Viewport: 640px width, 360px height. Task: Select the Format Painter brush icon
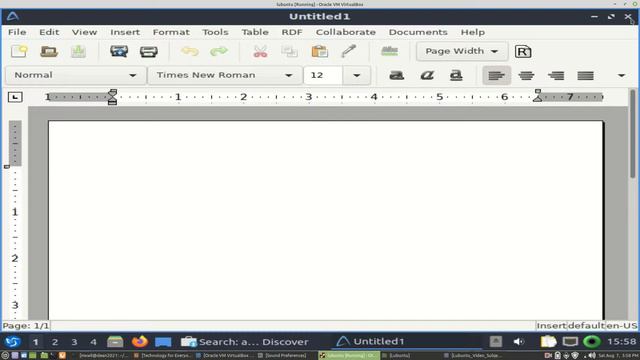[x=349, y=51]
